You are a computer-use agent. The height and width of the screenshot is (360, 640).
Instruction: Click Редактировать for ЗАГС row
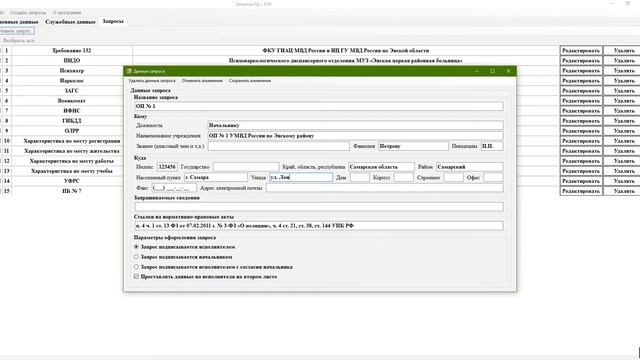[x=581, y=91]
